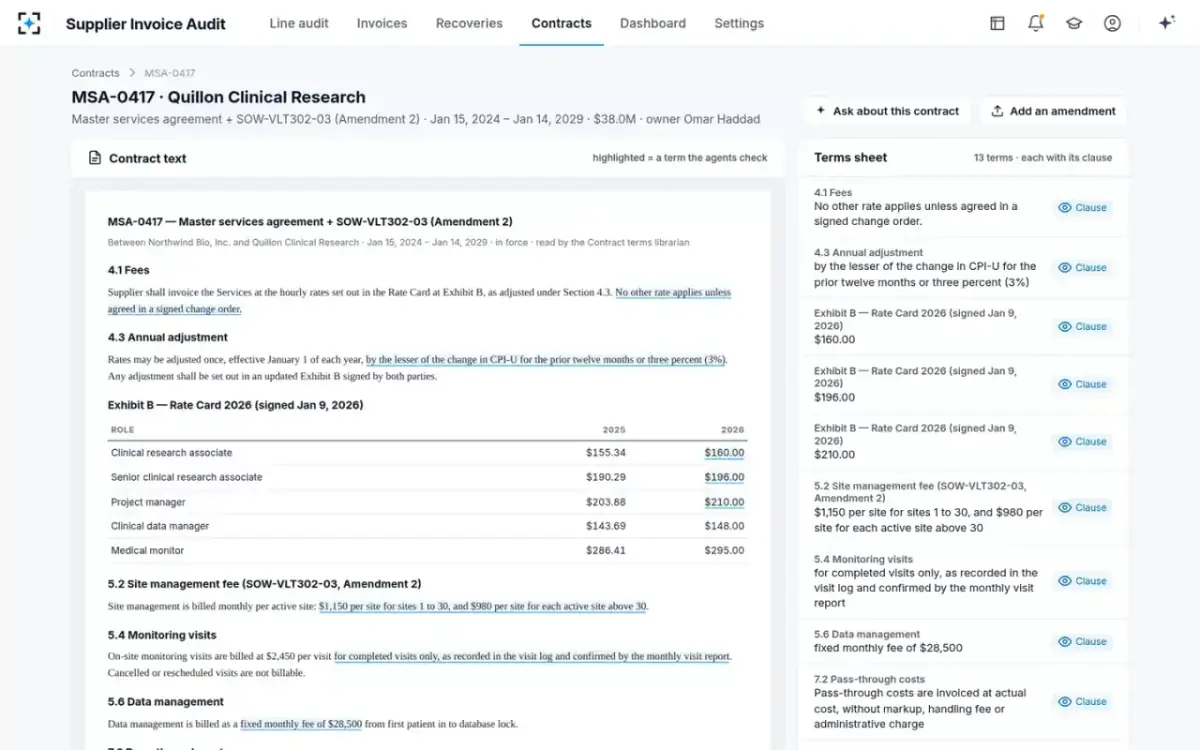Viewport: 1200px width, 750px height.
Task: Click highlighted $196.00 rate in table
Action: (x=724, y=478)
